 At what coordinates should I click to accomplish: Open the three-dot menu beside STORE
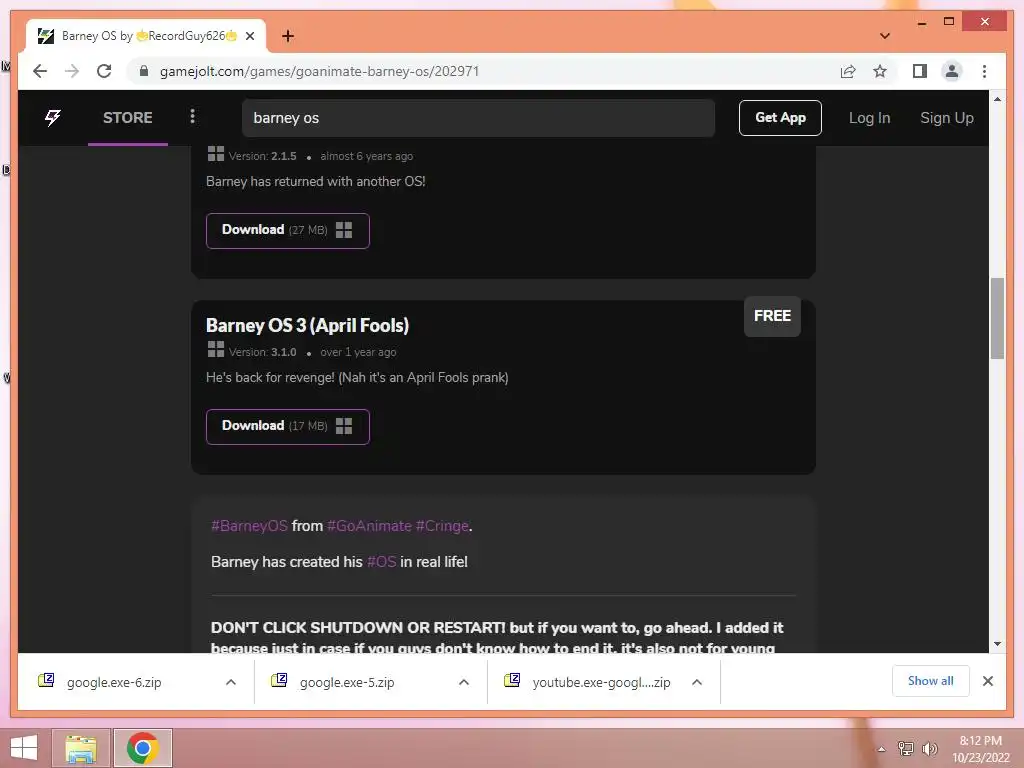192,116
